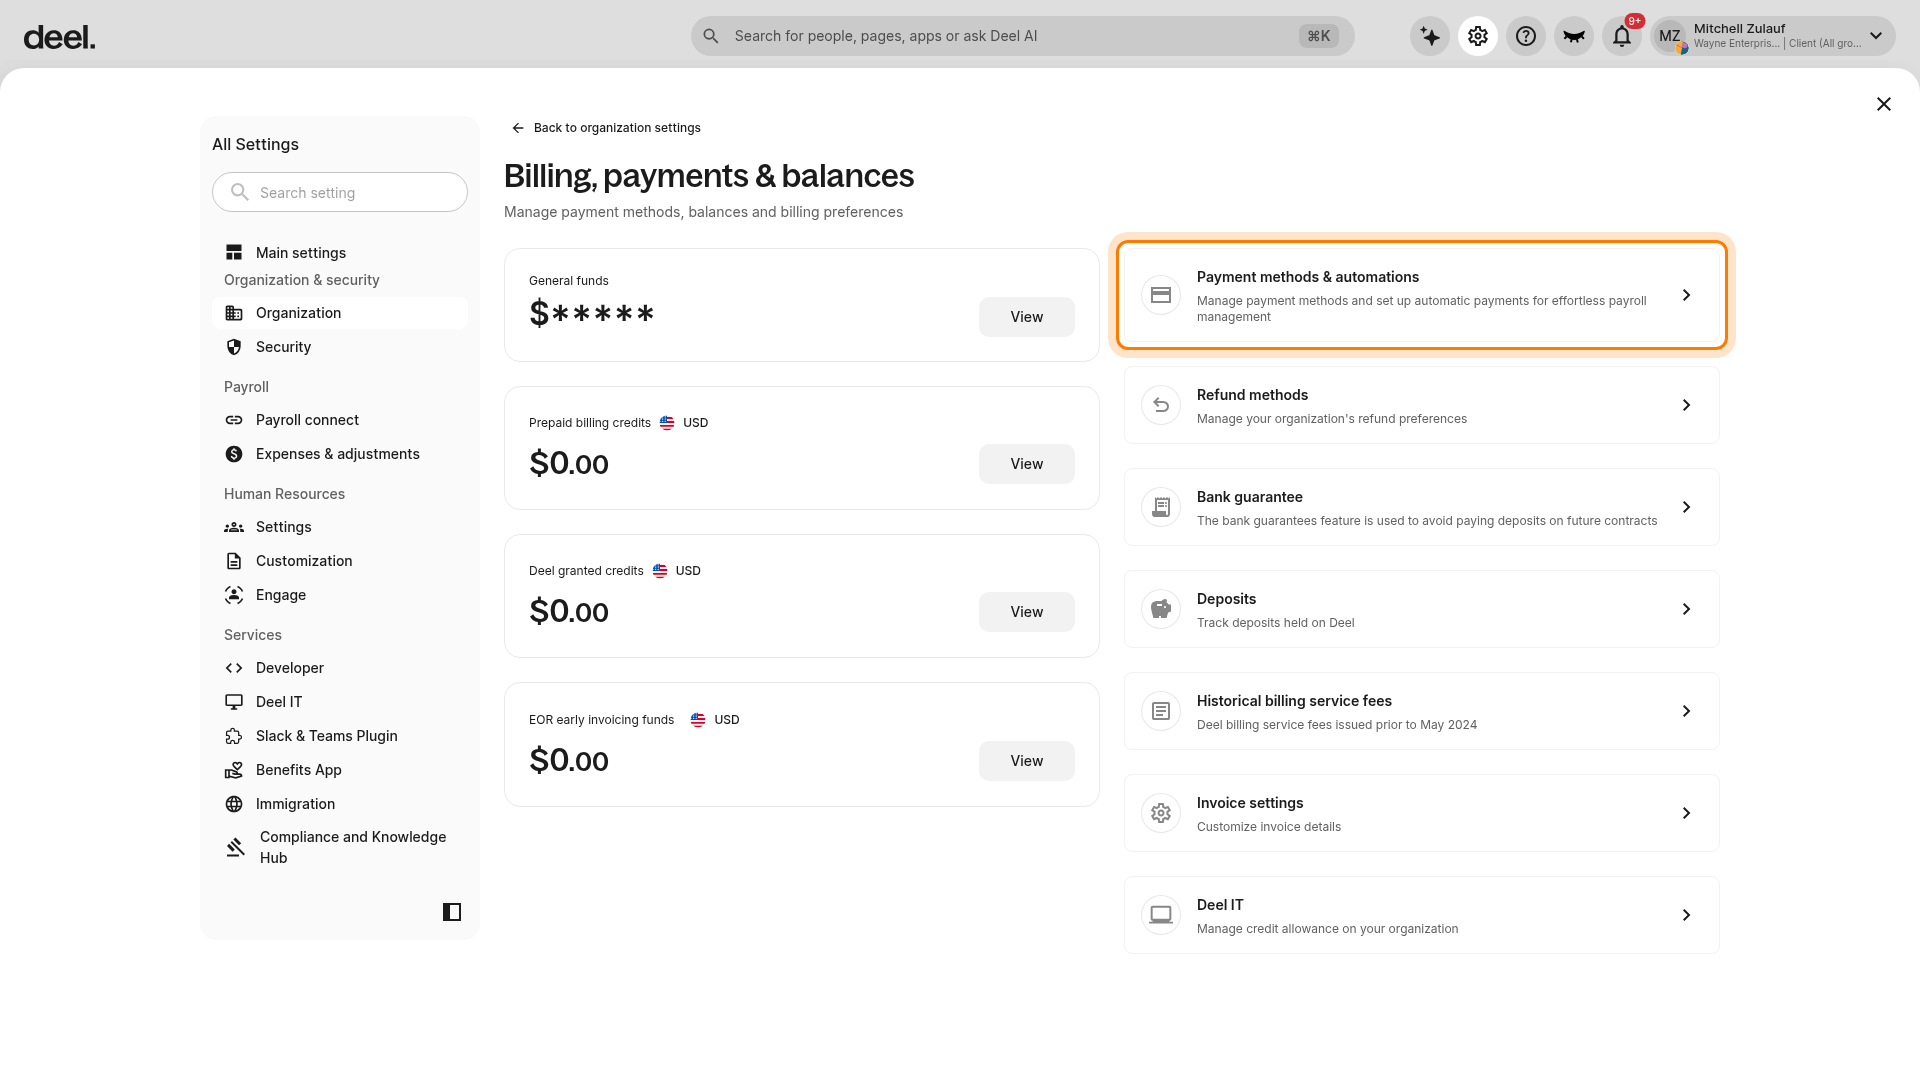Click the Benefits App icon
The width and height of the screenshot is (1920, 1080).
click(234, 770)
